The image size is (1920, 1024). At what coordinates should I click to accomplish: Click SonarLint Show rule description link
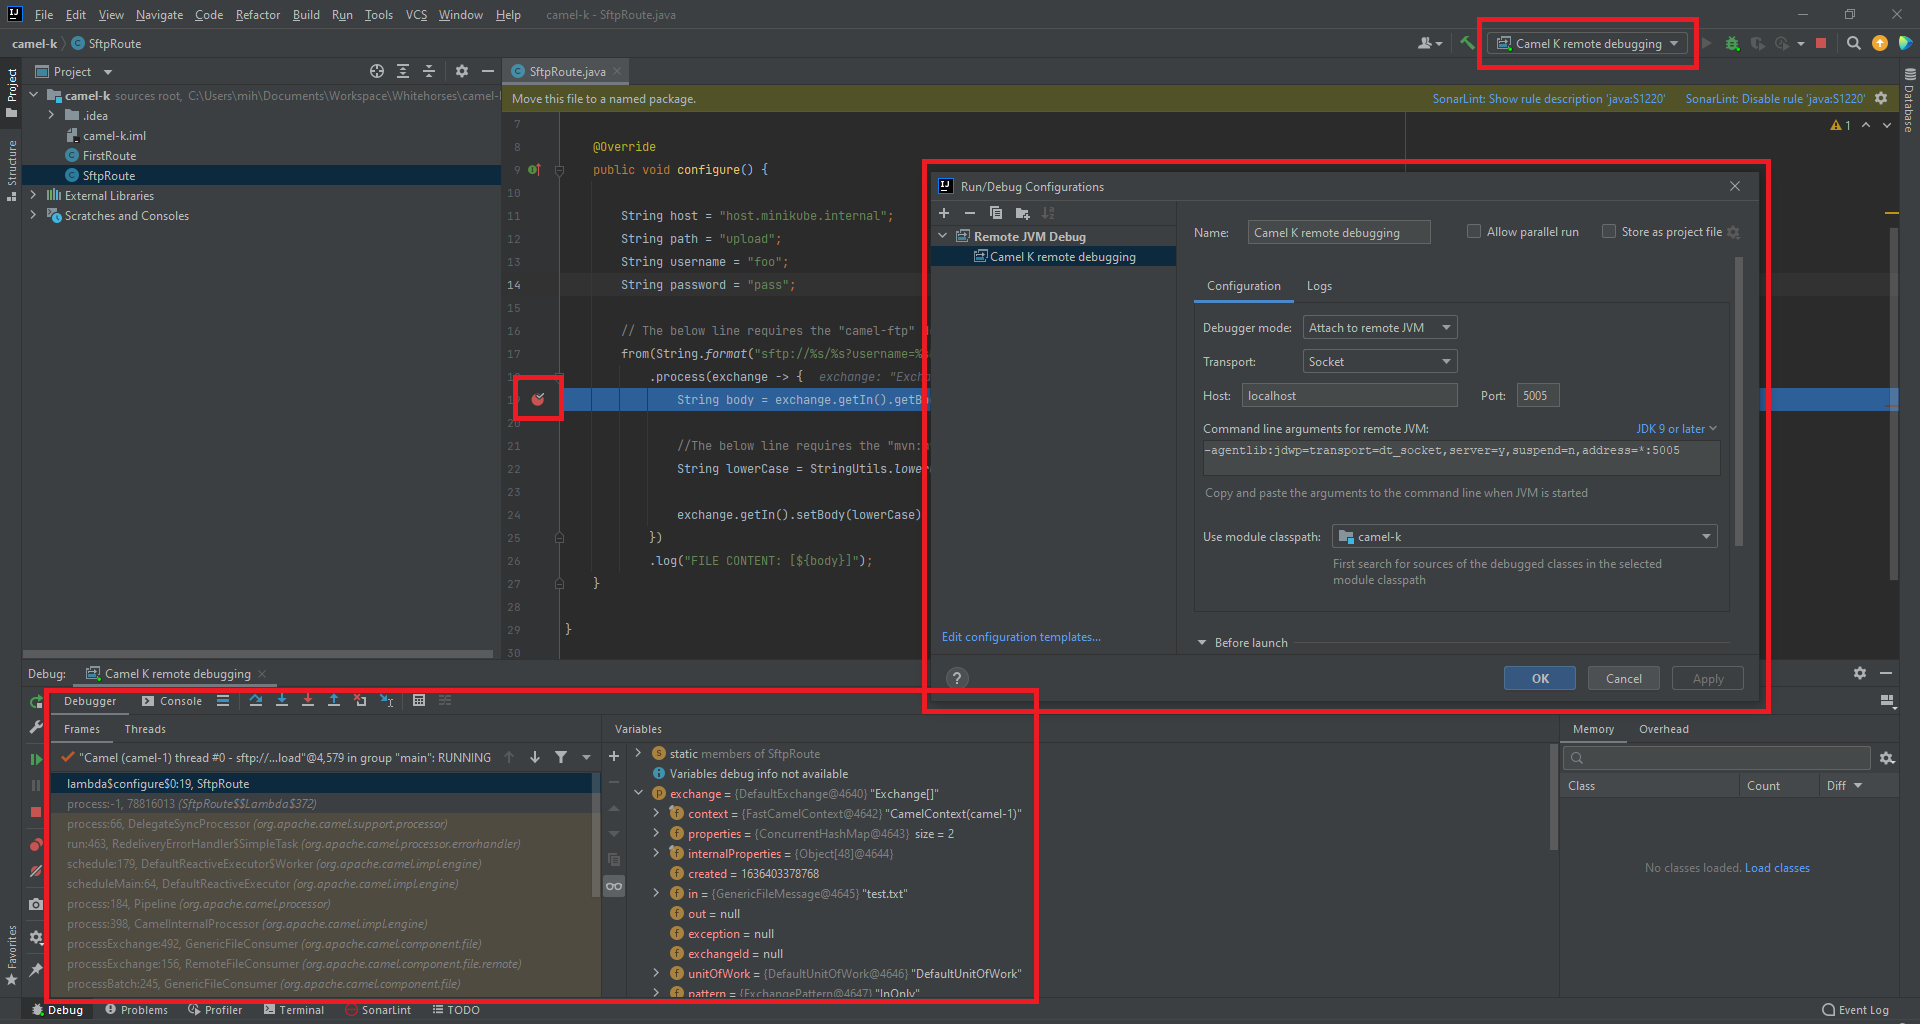pos(1548,99)
